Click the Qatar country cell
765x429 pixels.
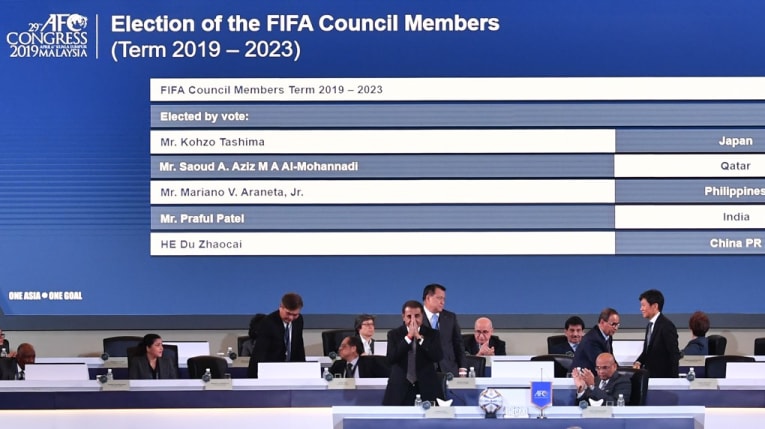(690, 166)
